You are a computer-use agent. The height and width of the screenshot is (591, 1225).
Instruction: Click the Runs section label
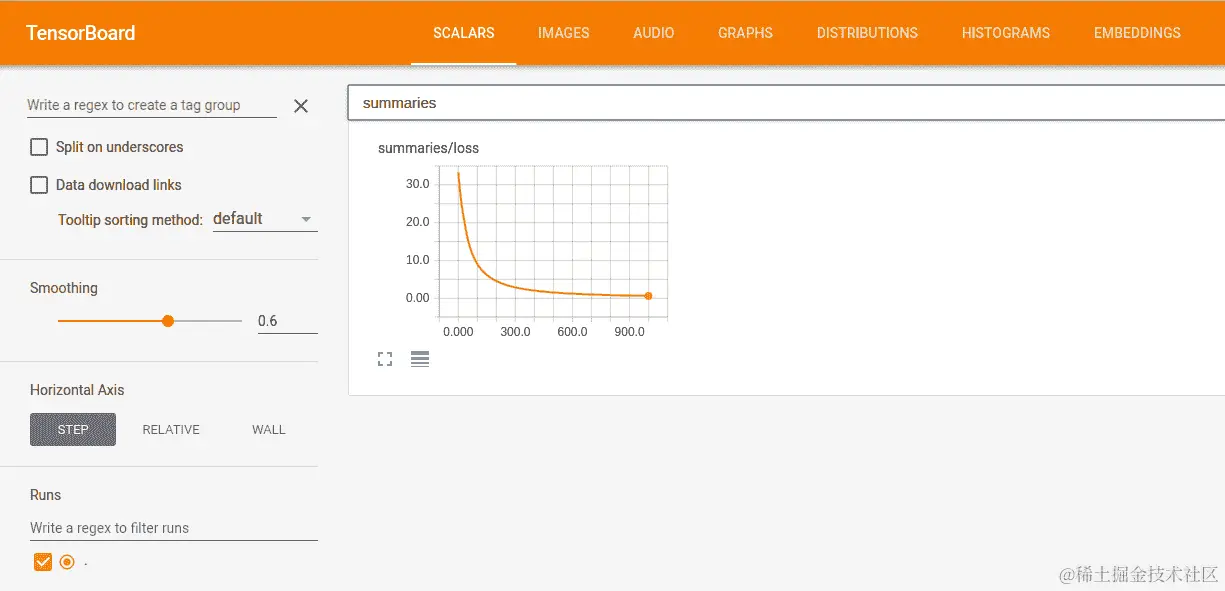pyautogui.click(x=46, y=495)
